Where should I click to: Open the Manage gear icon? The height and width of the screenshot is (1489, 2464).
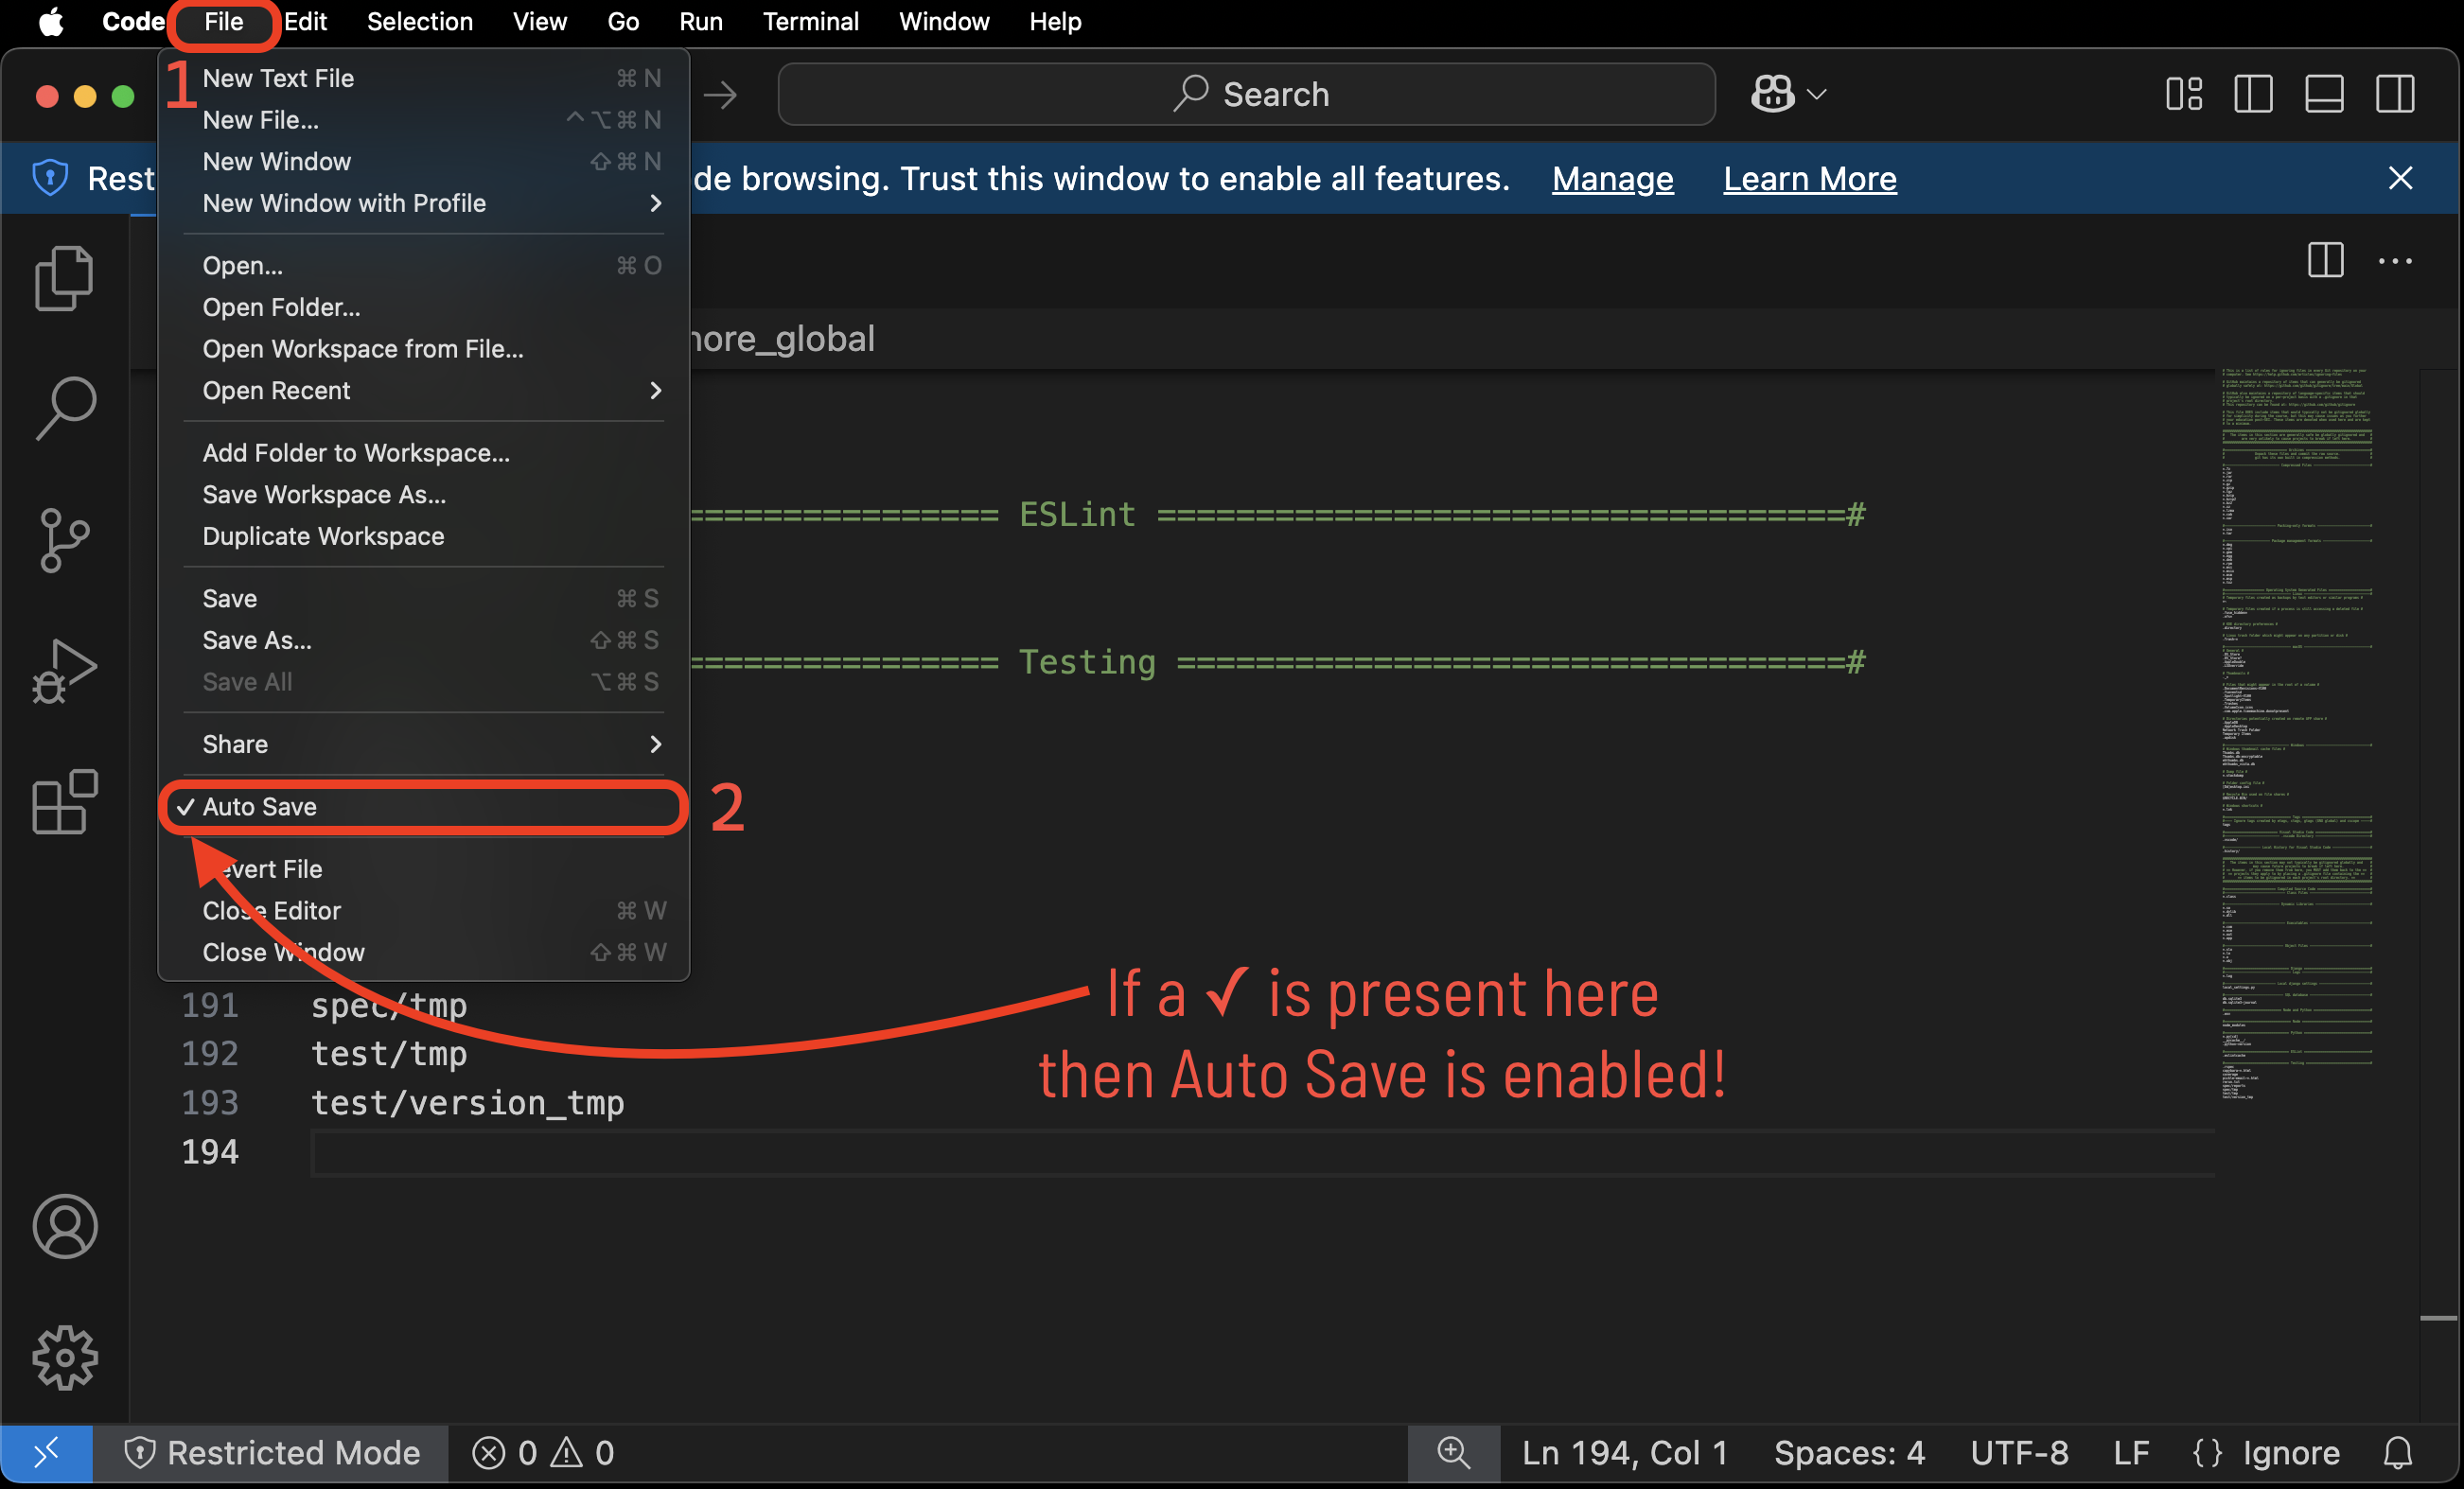(x=64, y=1357)
